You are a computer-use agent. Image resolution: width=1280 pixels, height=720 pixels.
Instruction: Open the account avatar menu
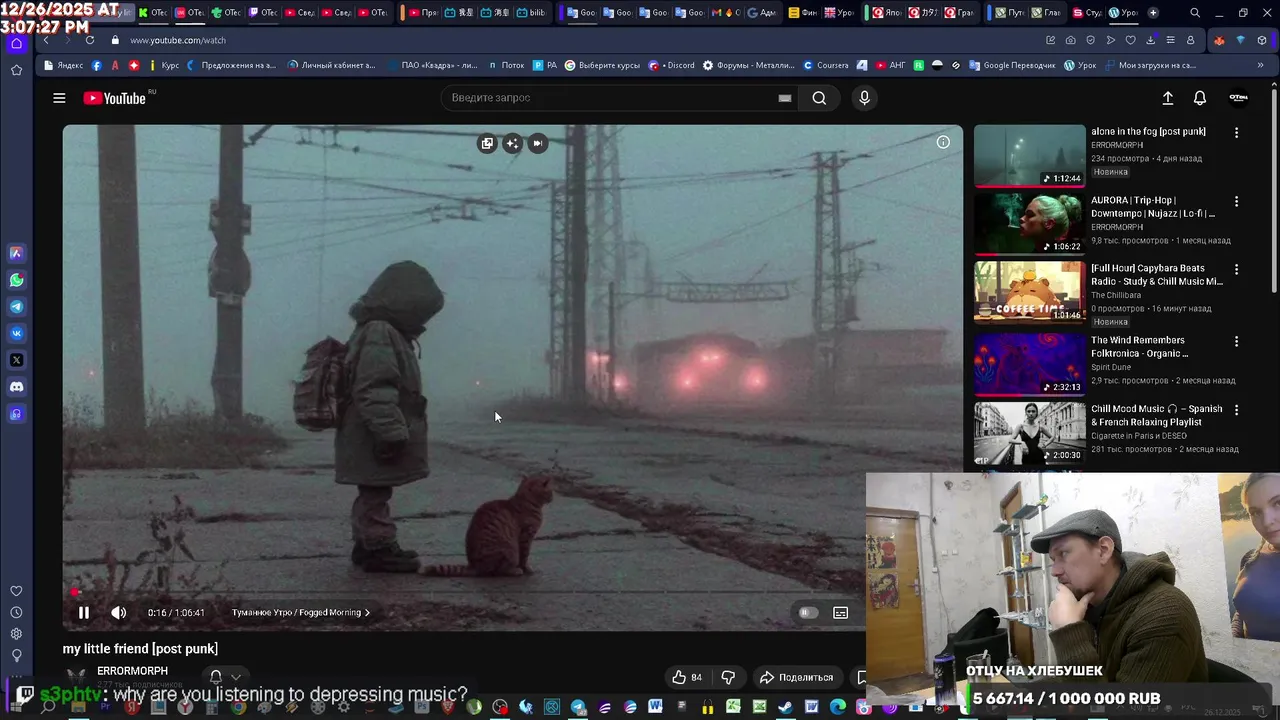pos(1238,98)
